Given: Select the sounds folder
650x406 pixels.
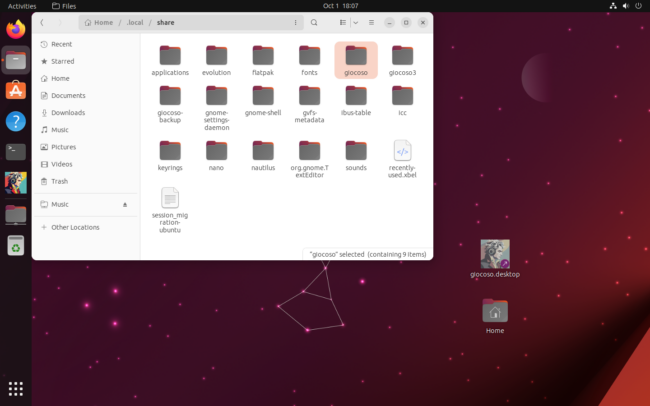Looking at the screenshot, I should [x=356, y=156].
